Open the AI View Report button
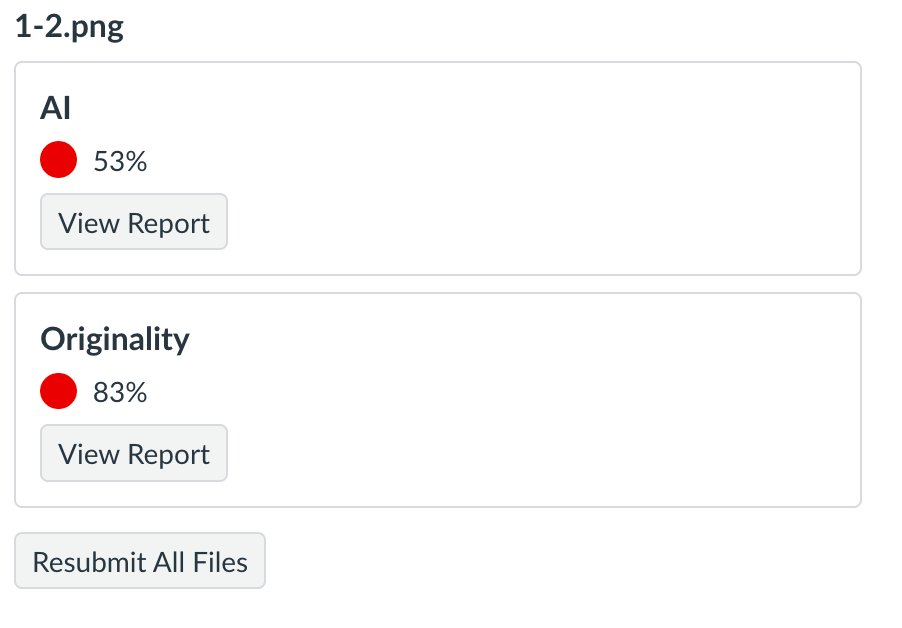Screen dimensions: 902x628 tap(134, 222)
